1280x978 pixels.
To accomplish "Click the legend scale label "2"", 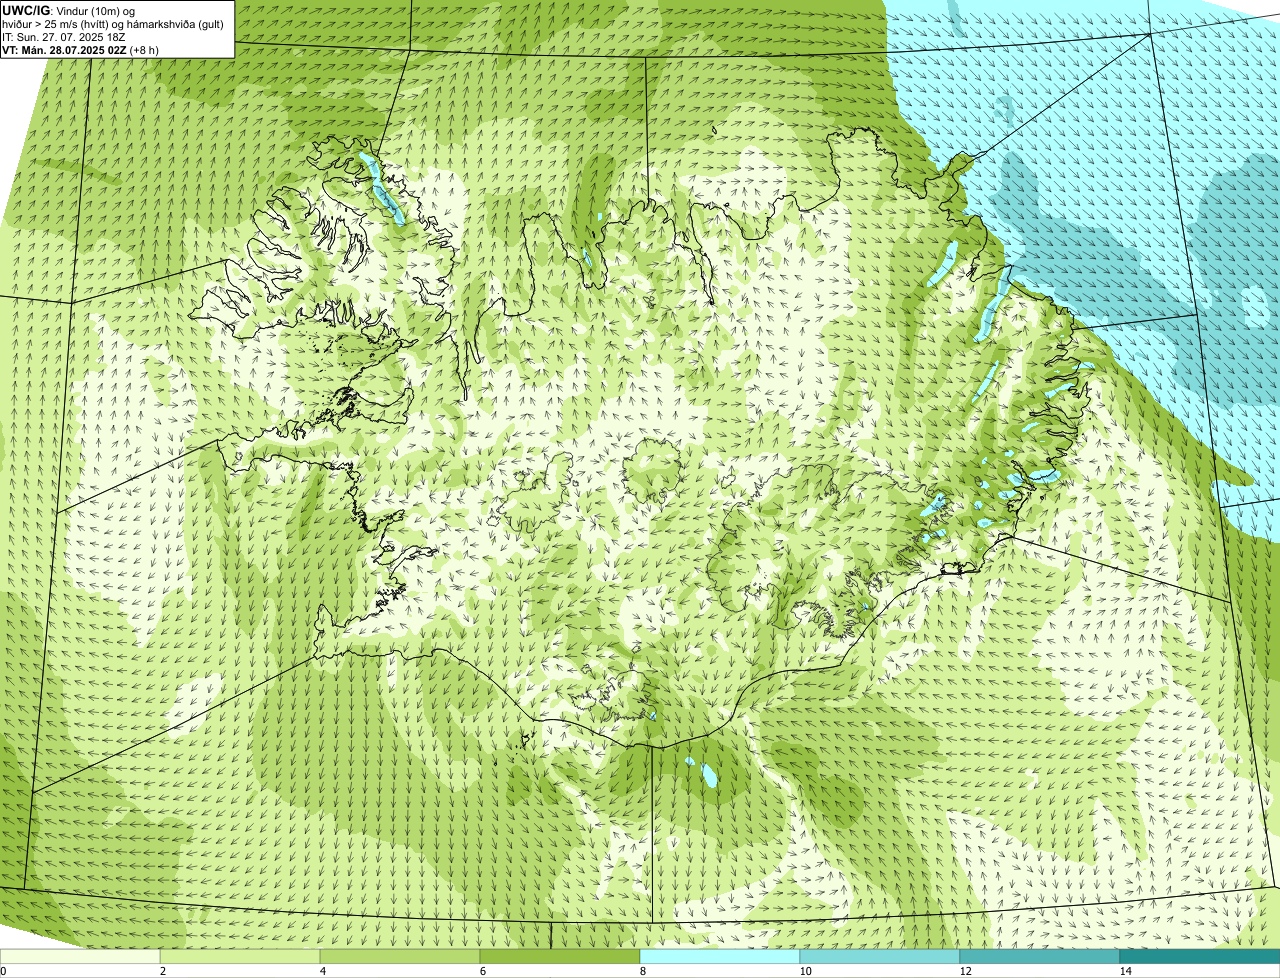I will [x=162, y=971].
